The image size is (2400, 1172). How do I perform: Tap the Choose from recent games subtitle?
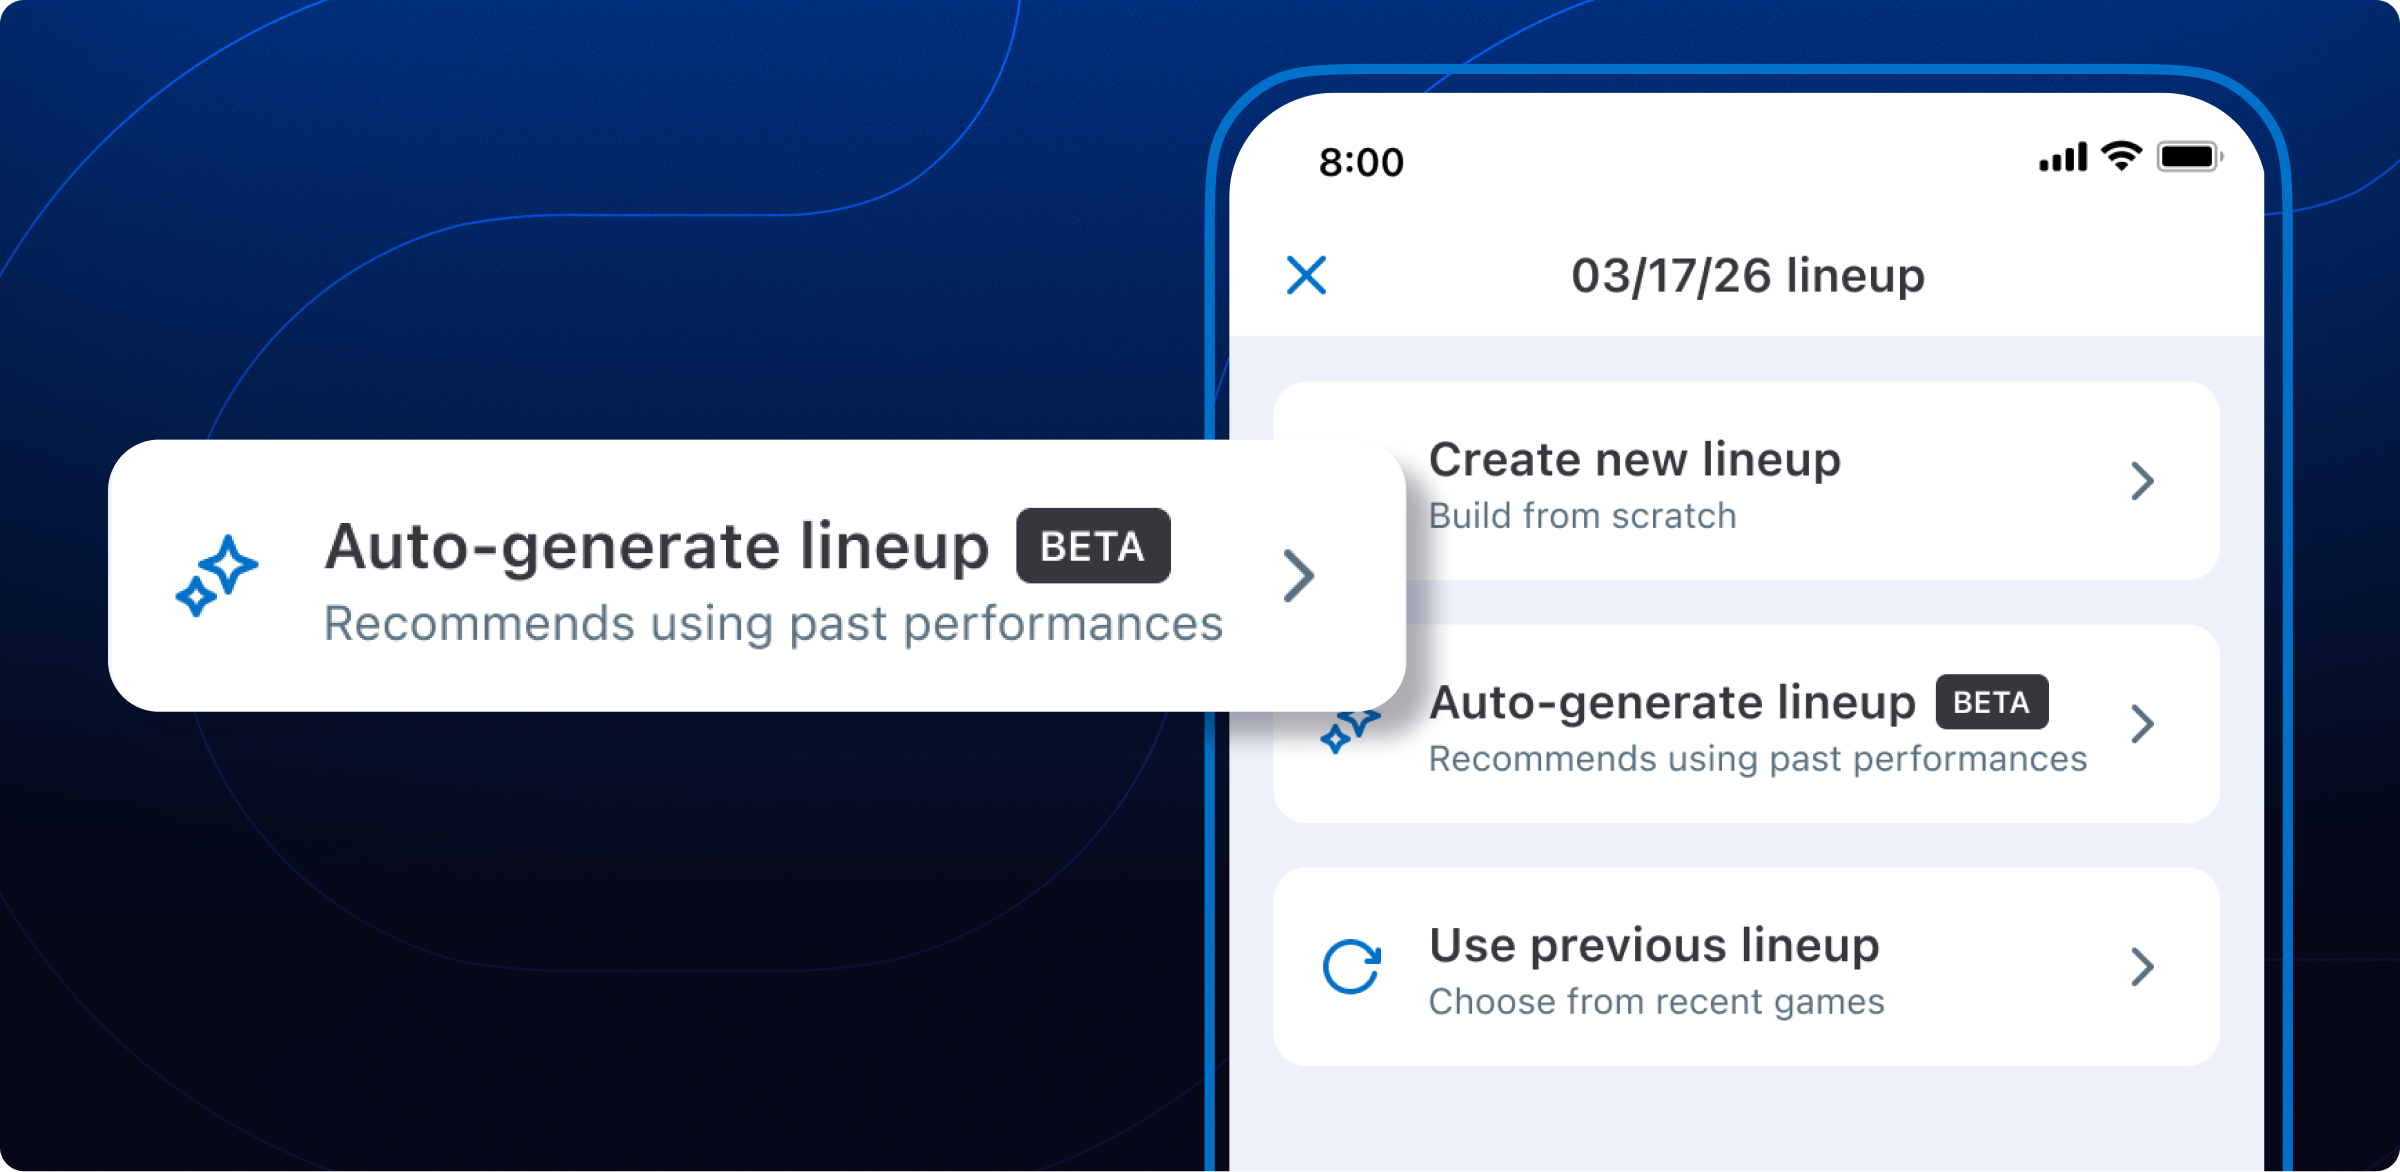(1656, 1002)
